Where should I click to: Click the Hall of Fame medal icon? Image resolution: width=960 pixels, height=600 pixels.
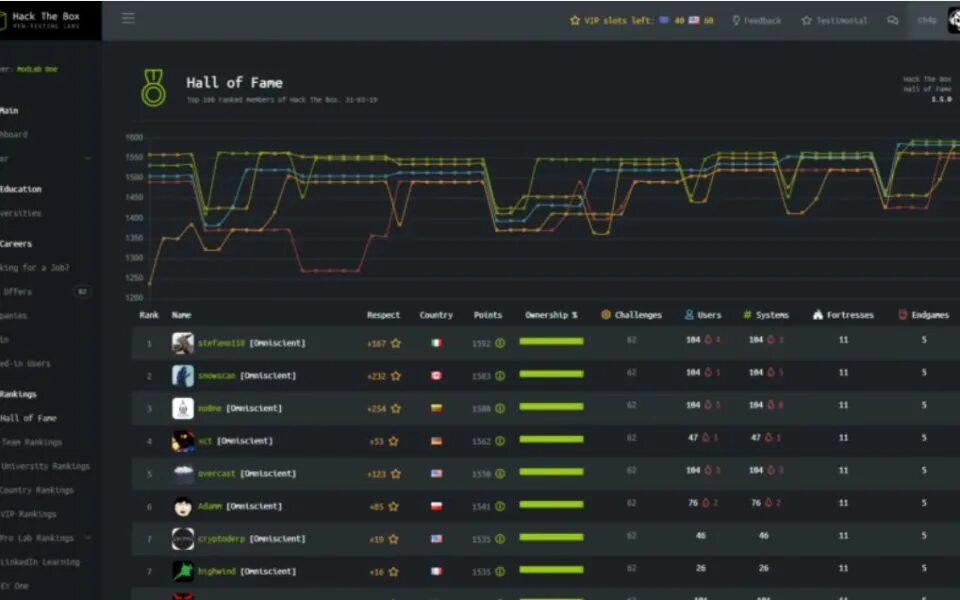tap(153, 88)
